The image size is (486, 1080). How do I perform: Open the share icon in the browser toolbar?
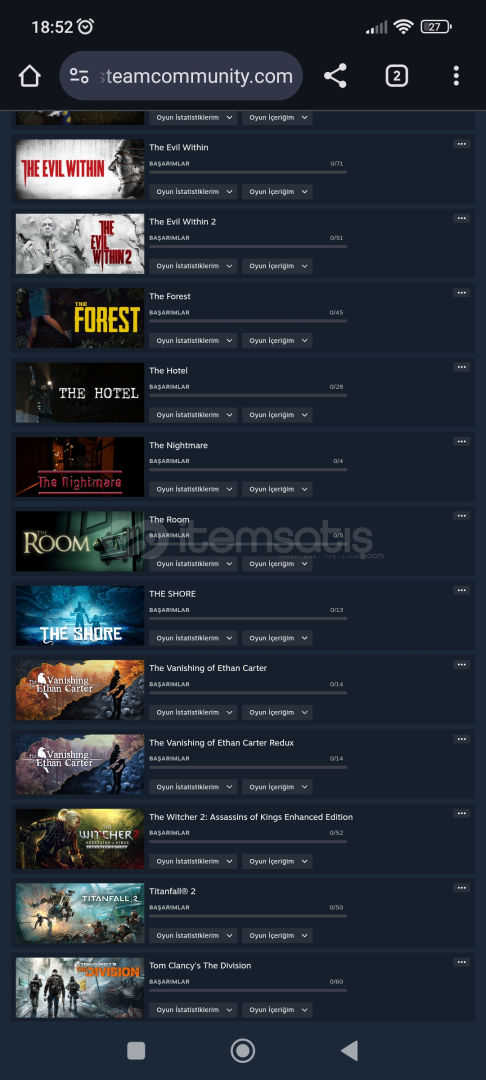pos(335,76)
